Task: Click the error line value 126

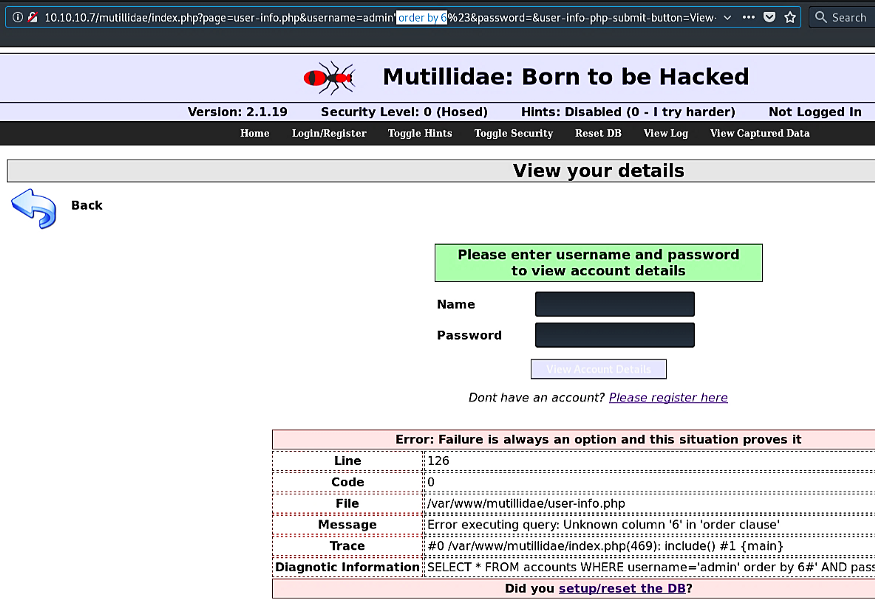Action: [x=438, y=460]
